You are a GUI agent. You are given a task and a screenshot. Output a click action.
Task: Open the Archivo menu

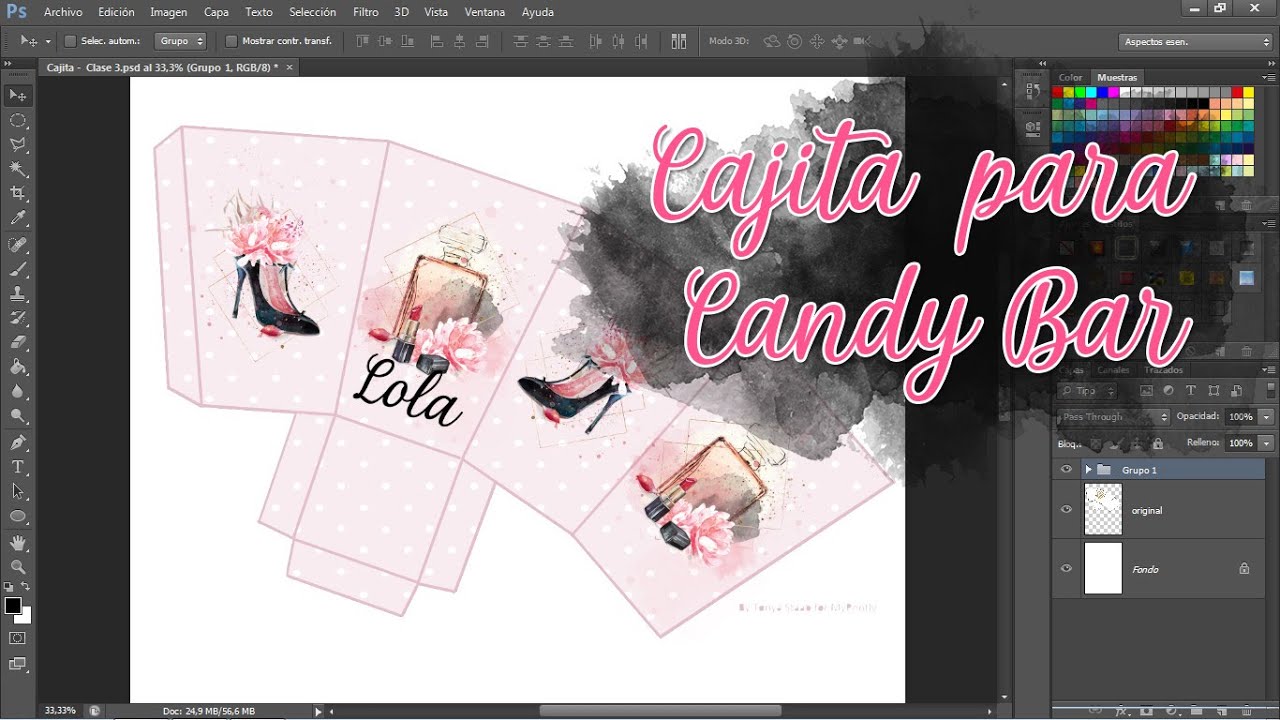tap(63, 12)
